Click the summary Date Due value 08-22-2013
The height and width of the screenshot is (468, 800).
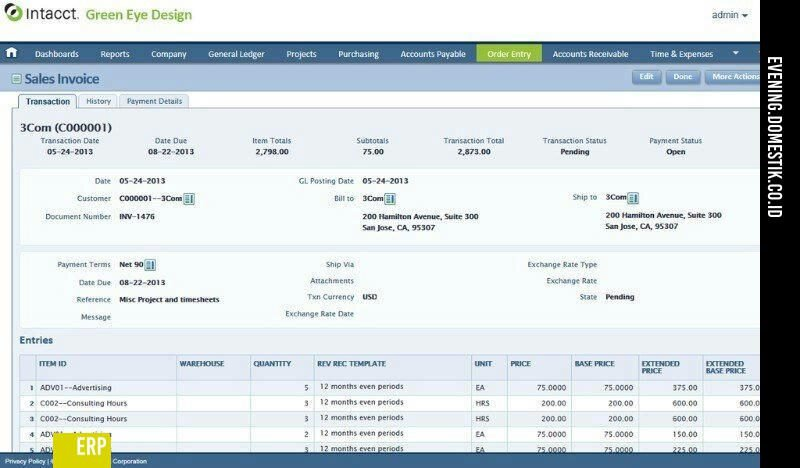171,152
